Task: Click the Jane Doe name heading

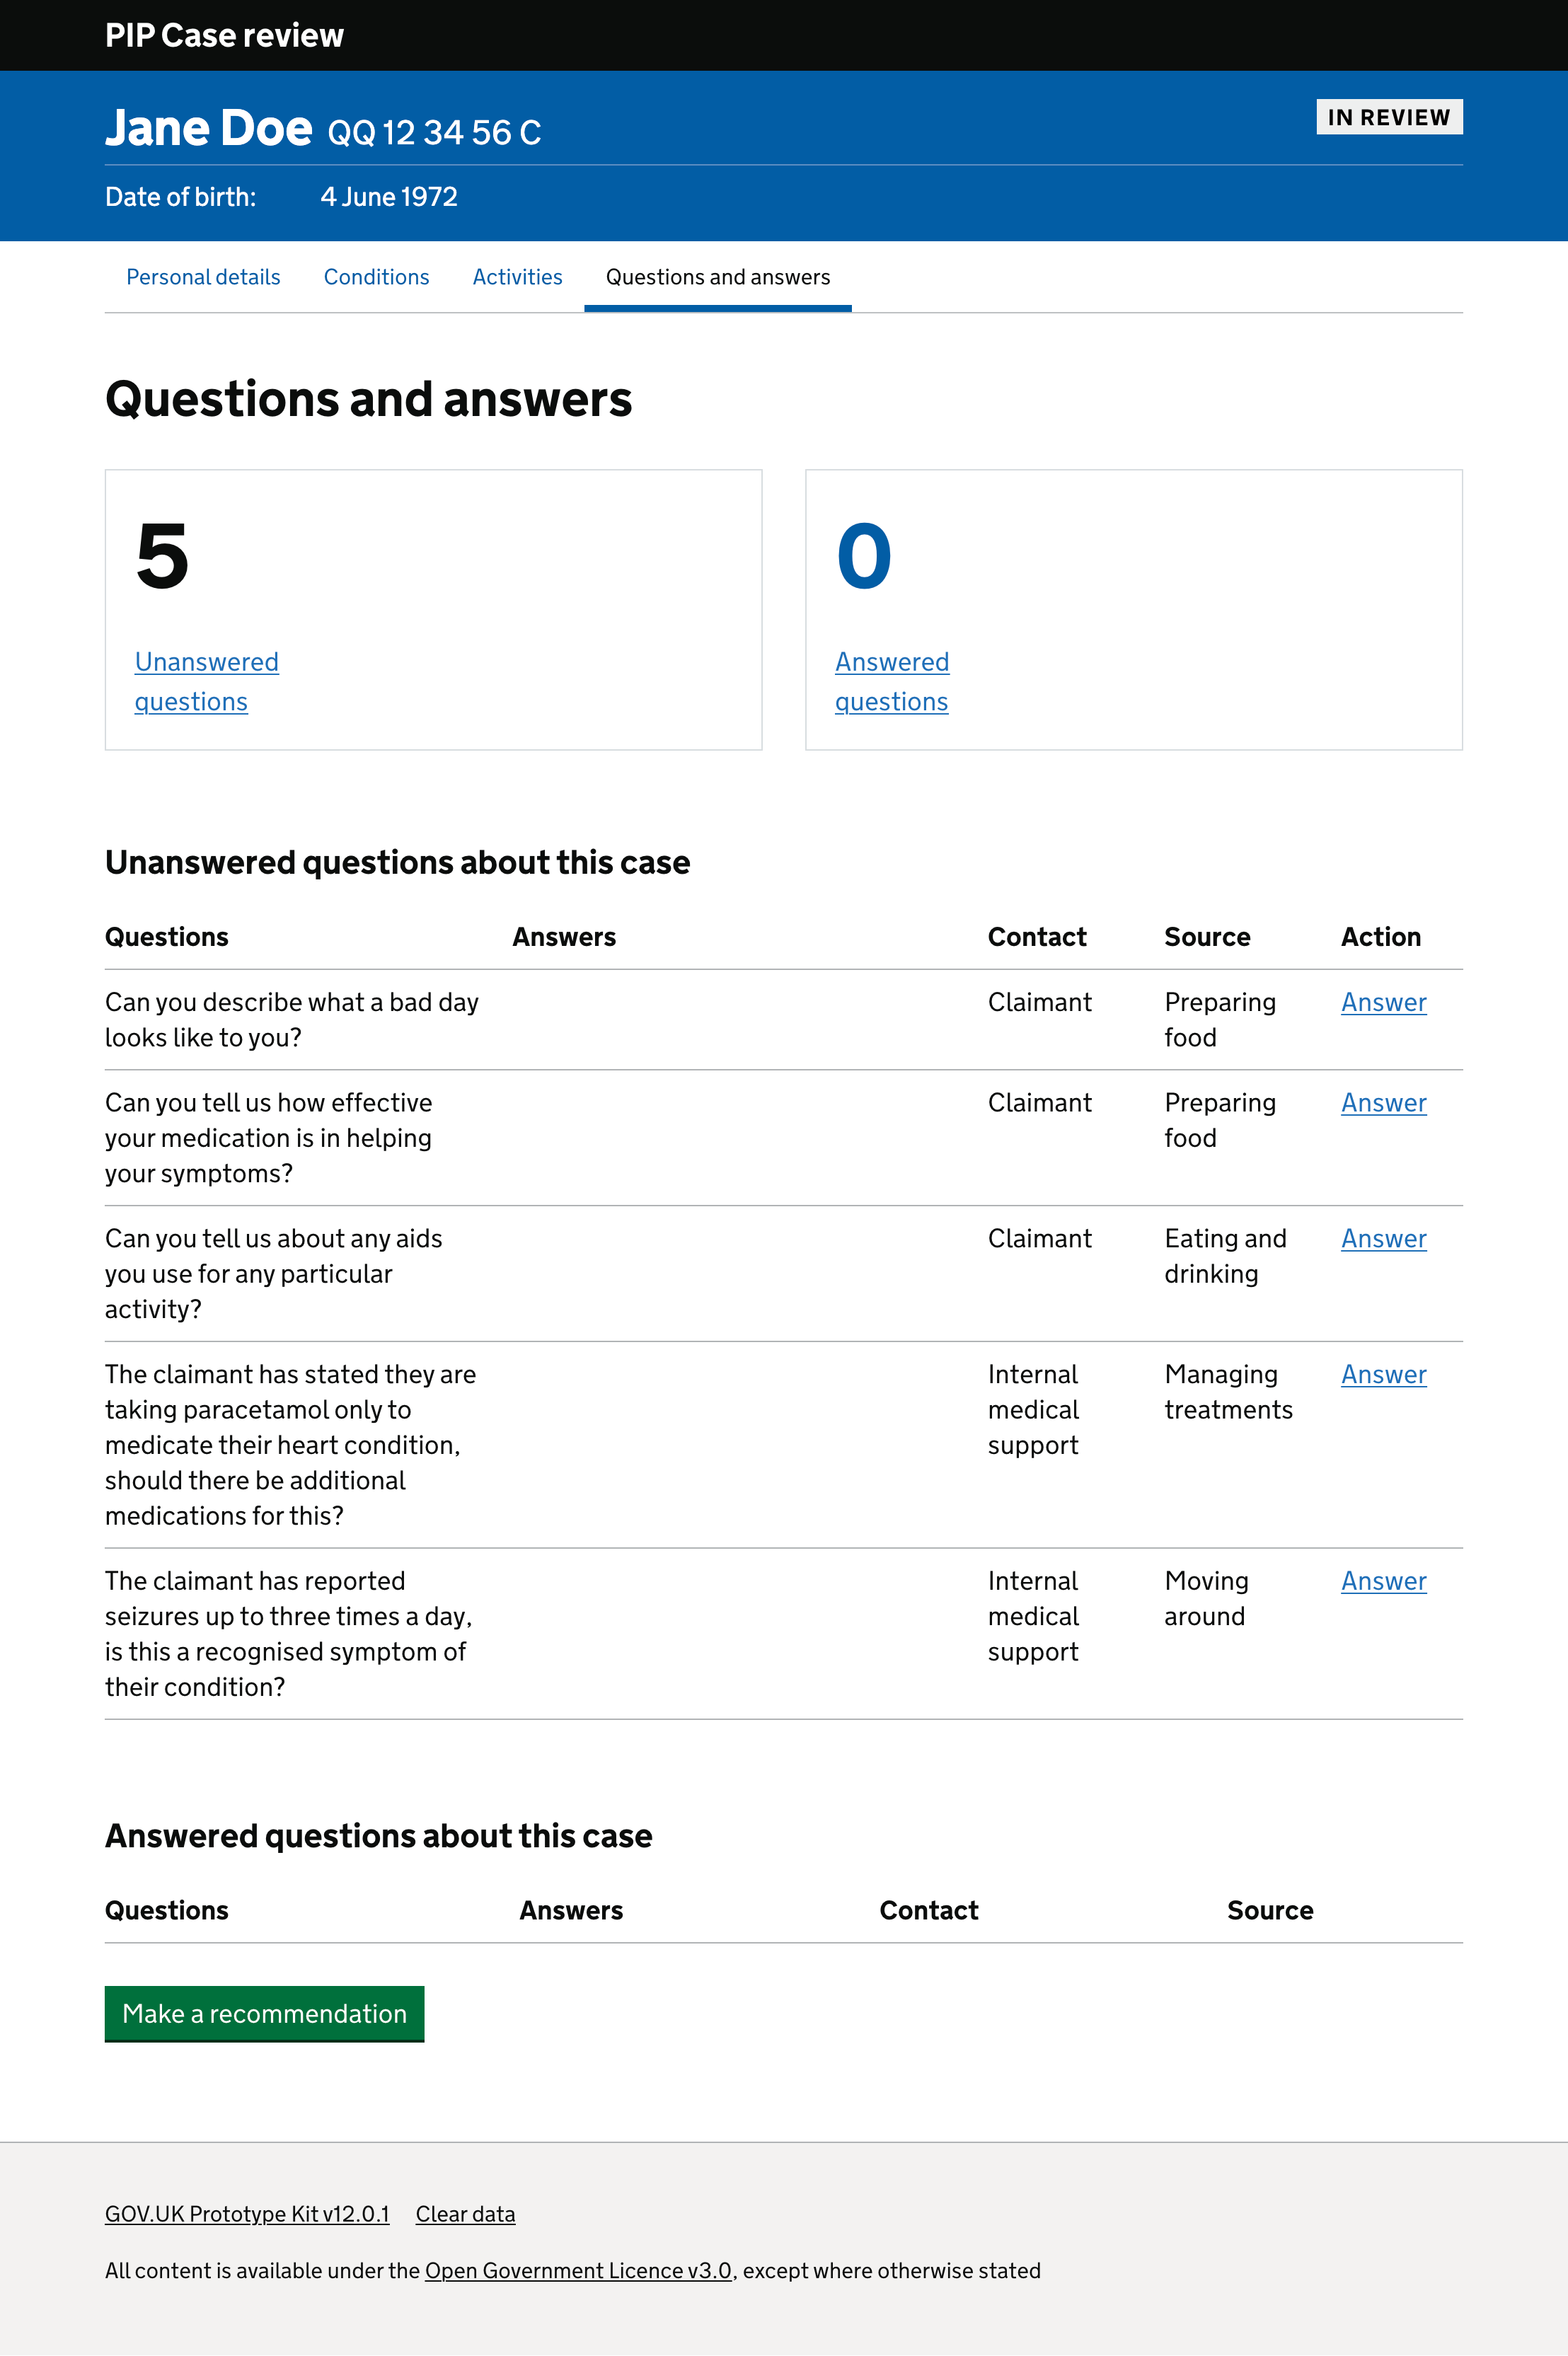Action: pos(209,128)
